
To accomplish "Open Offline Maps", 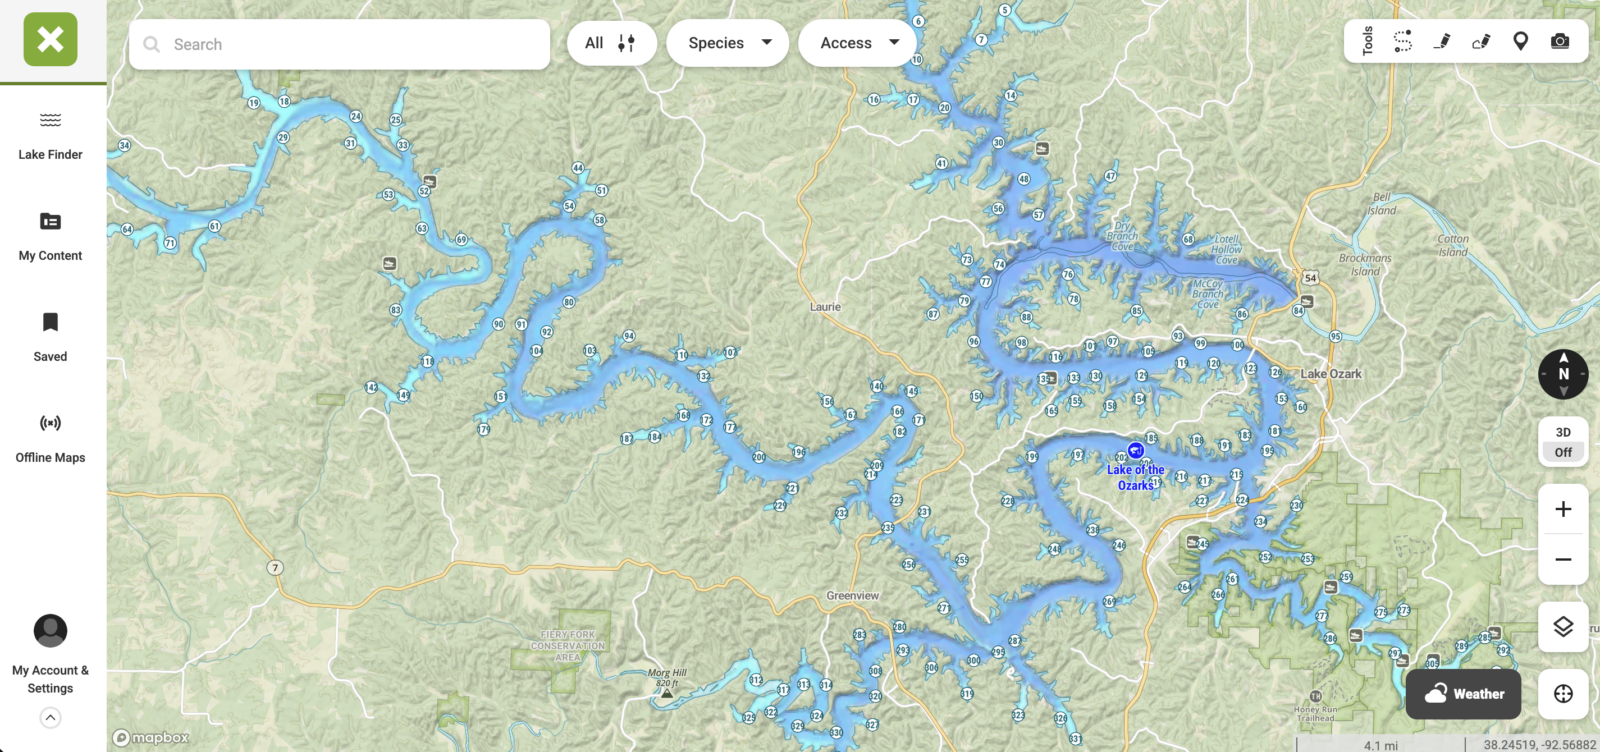I will [x=50, y=439].
